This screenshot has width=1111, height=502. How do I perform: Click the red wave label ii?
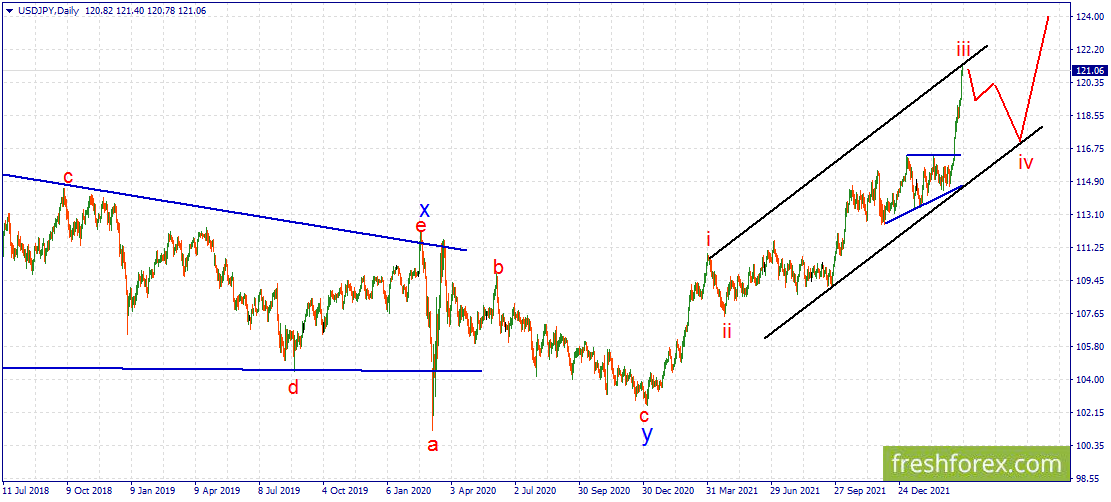click(x=727, y=330)
